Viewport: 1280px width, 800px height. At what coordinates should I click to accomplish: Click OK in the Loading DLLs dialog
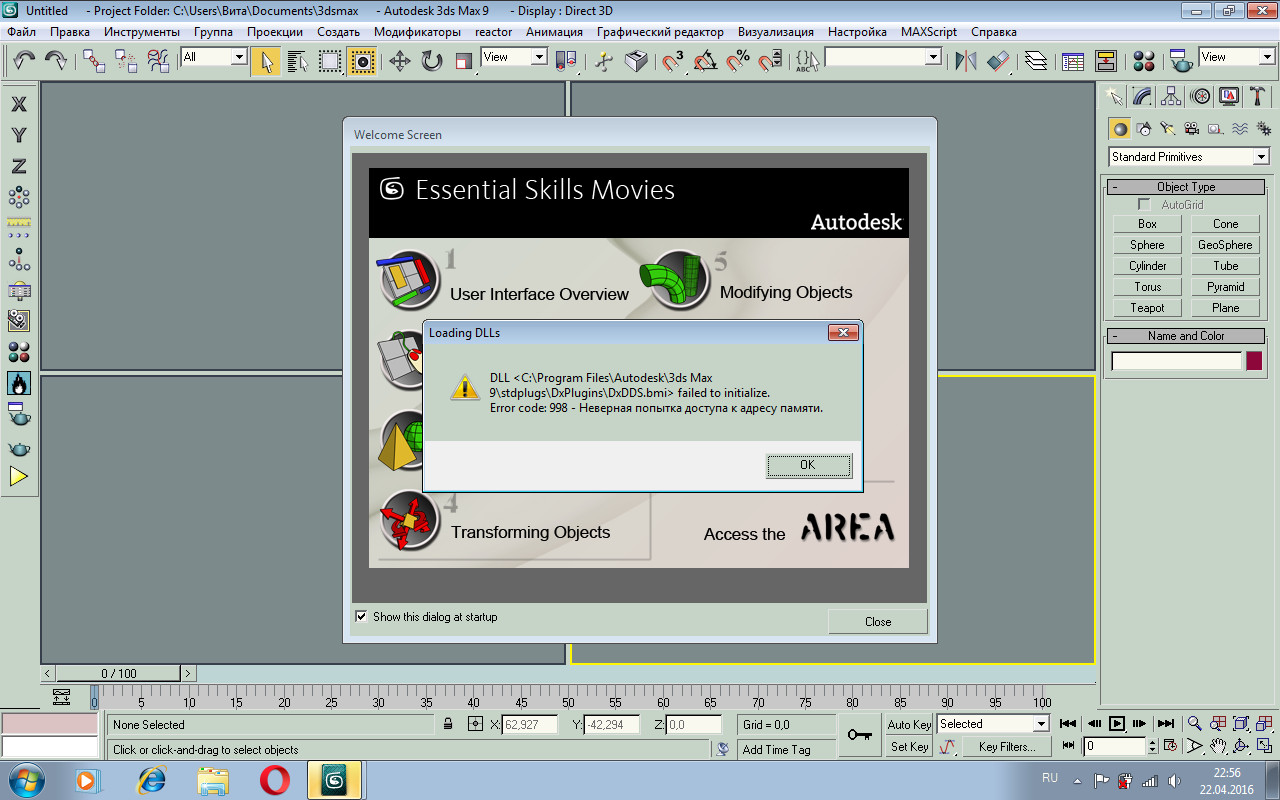pyautogui.click(x=808, y=465)
